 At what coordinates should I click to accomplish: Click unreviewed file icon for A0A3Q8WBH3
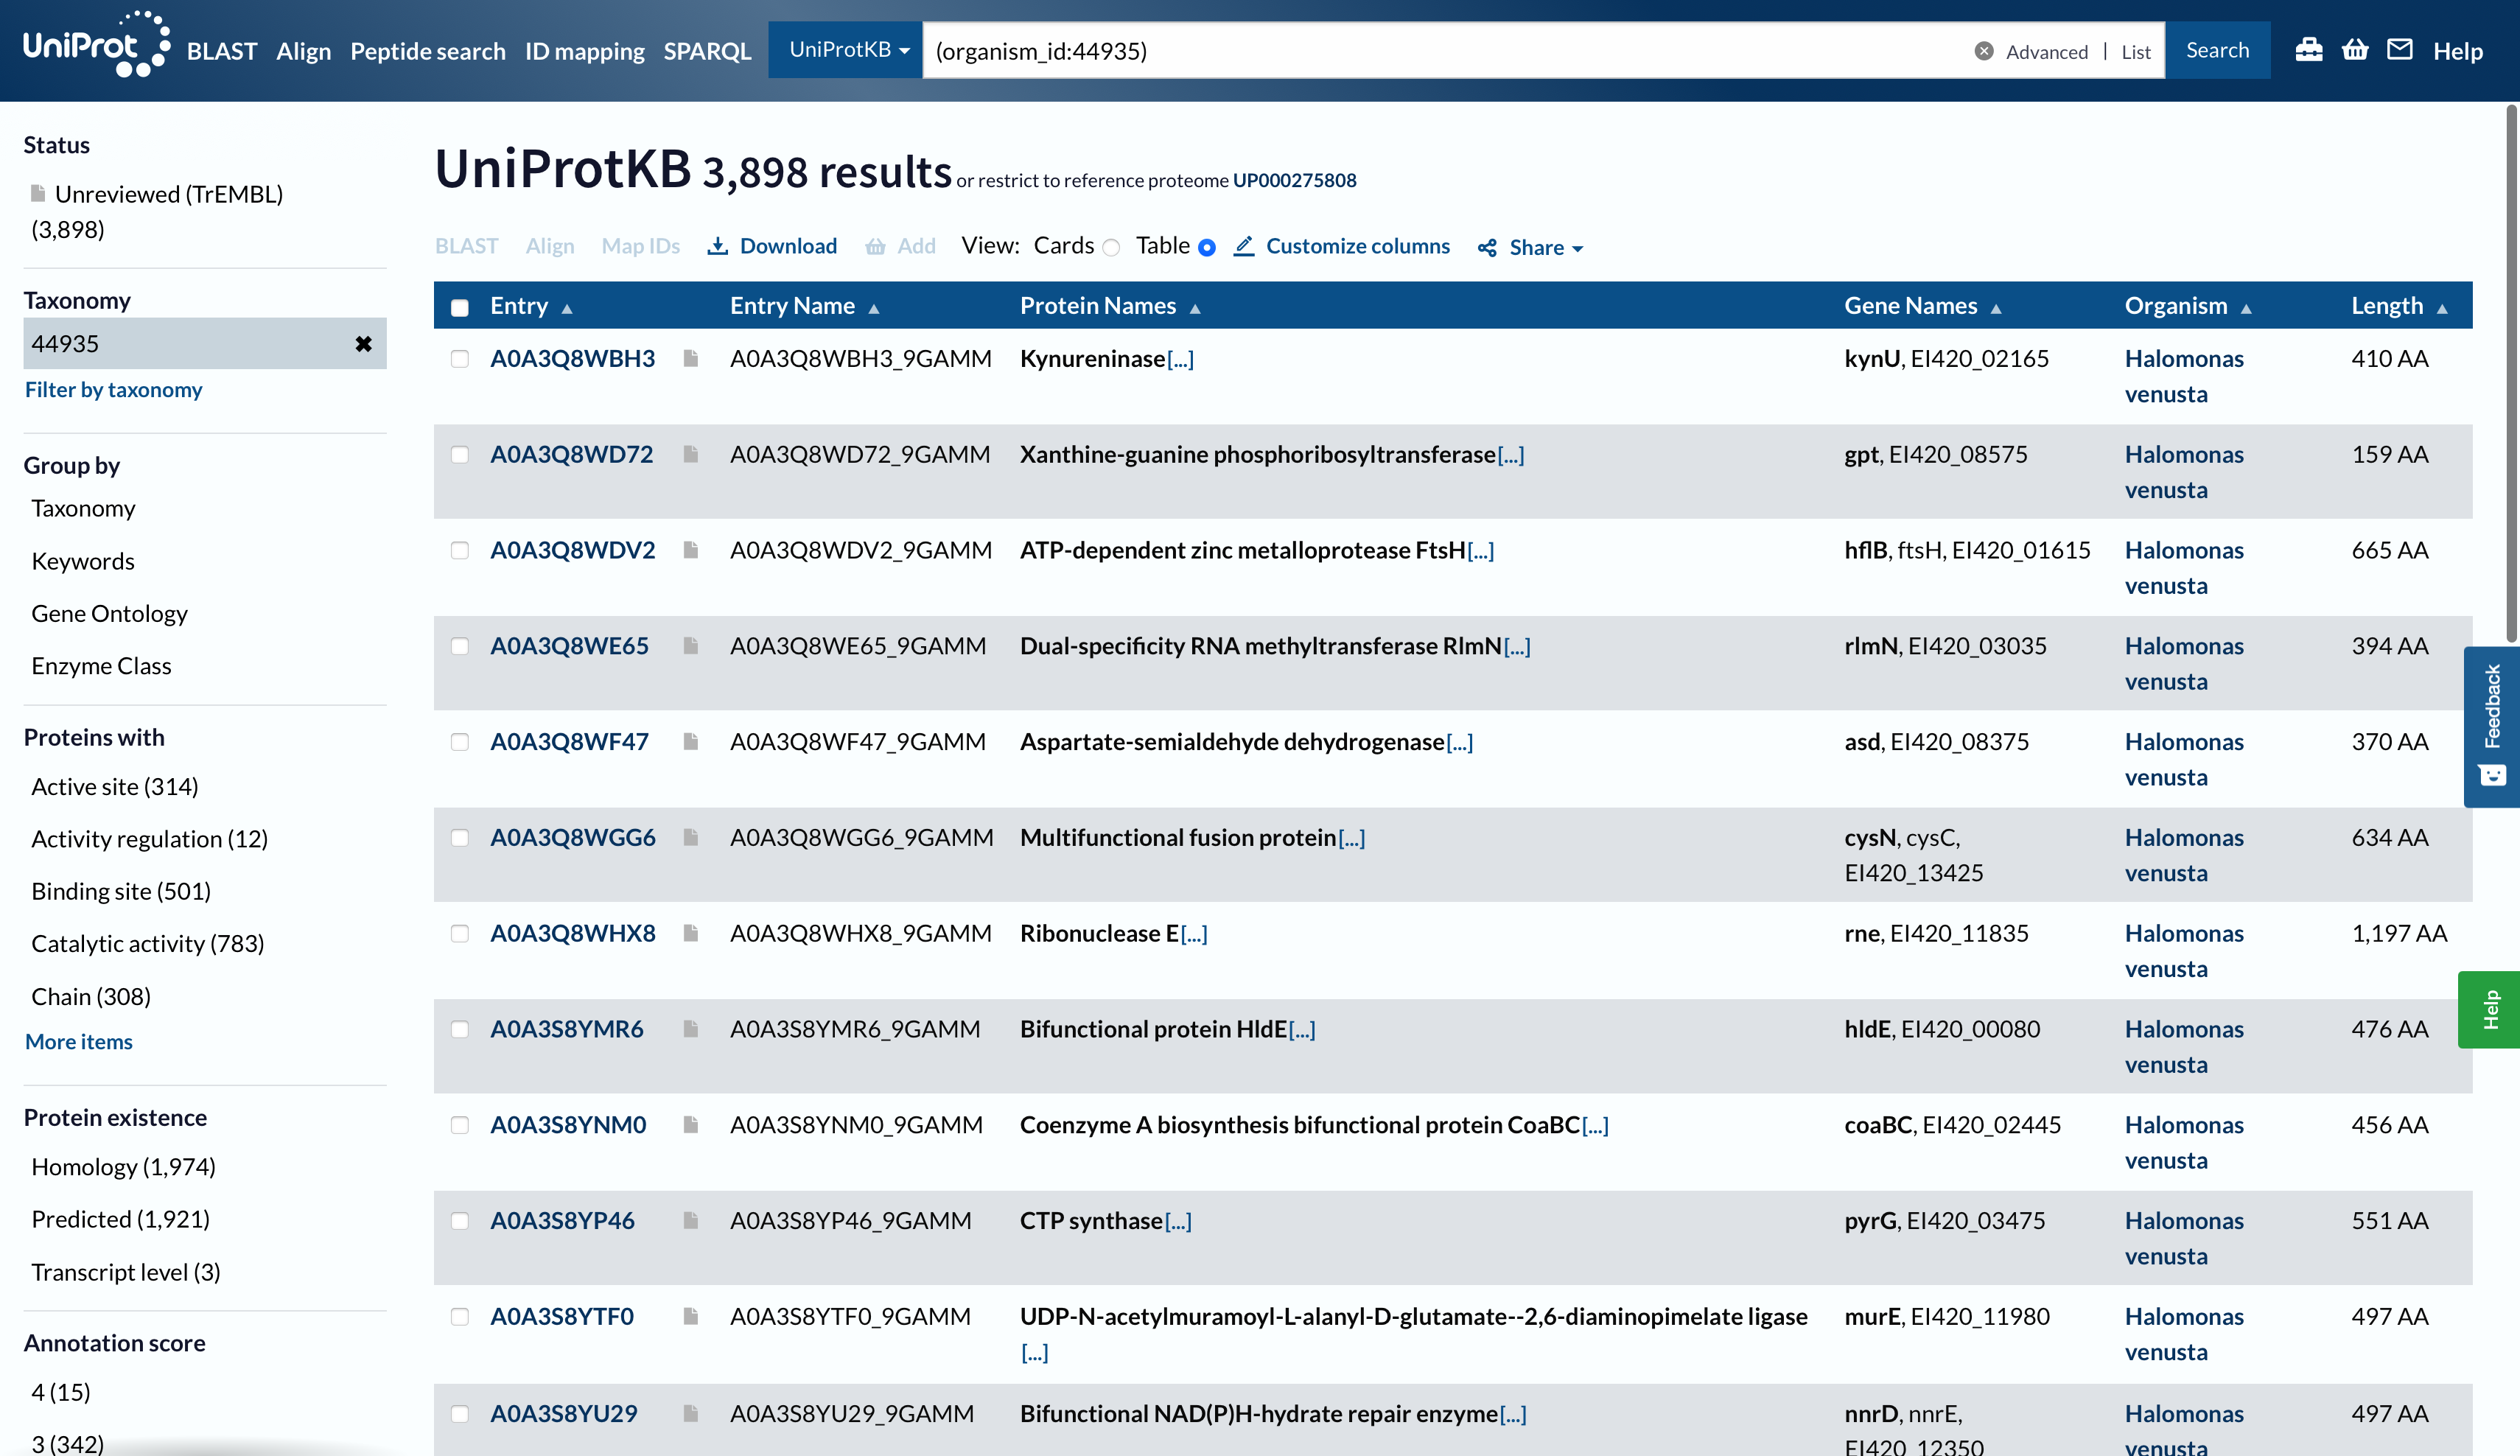click(690, 358)
